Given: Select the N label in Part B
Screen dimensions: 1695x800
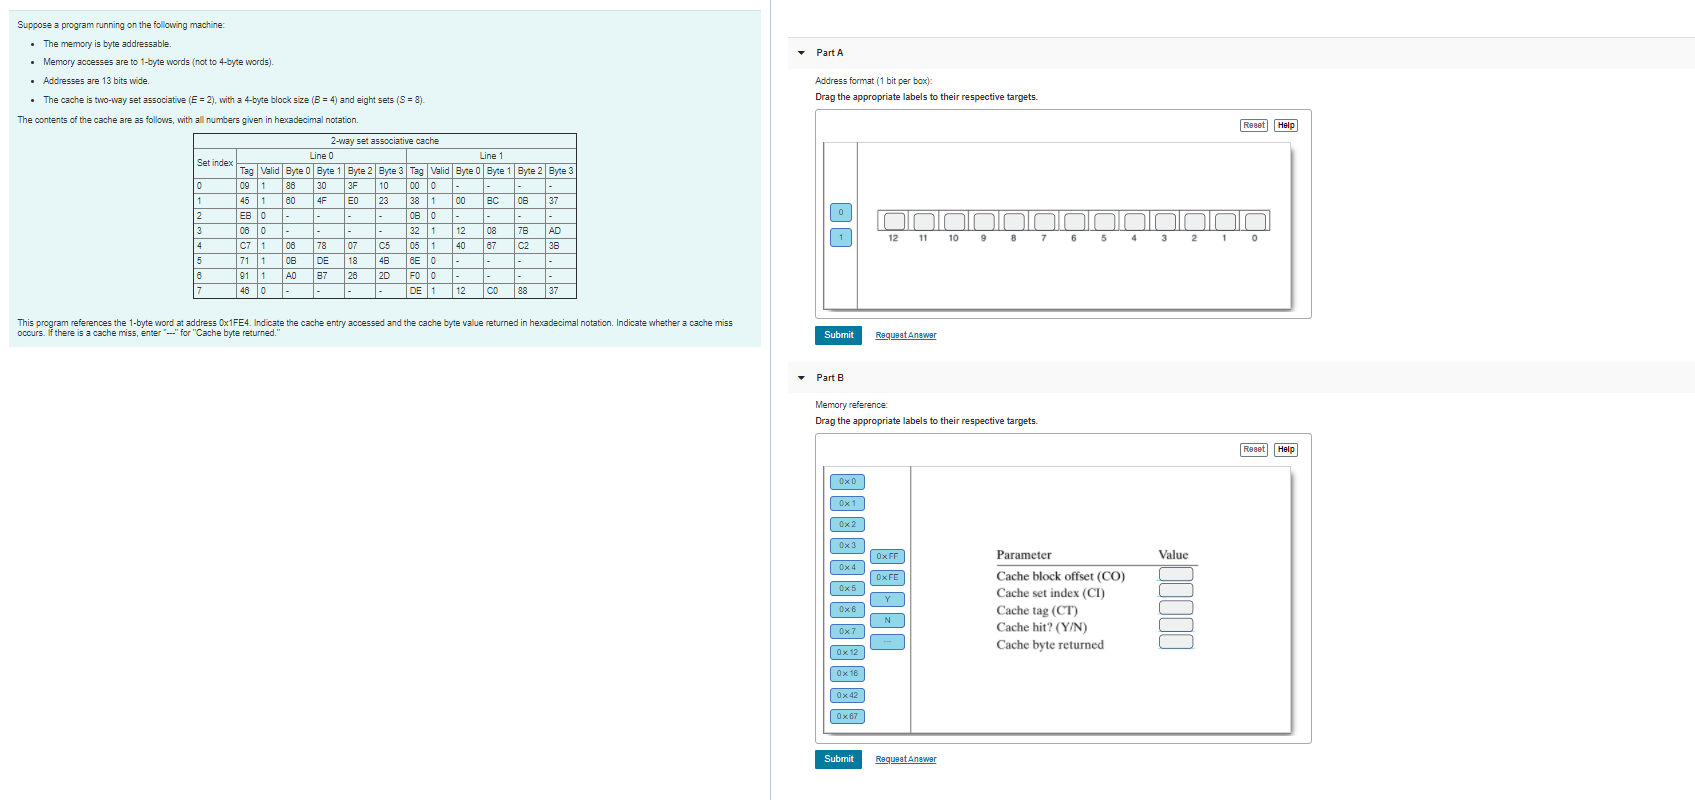Looking at the screenshot, I should tap(887, 620).
